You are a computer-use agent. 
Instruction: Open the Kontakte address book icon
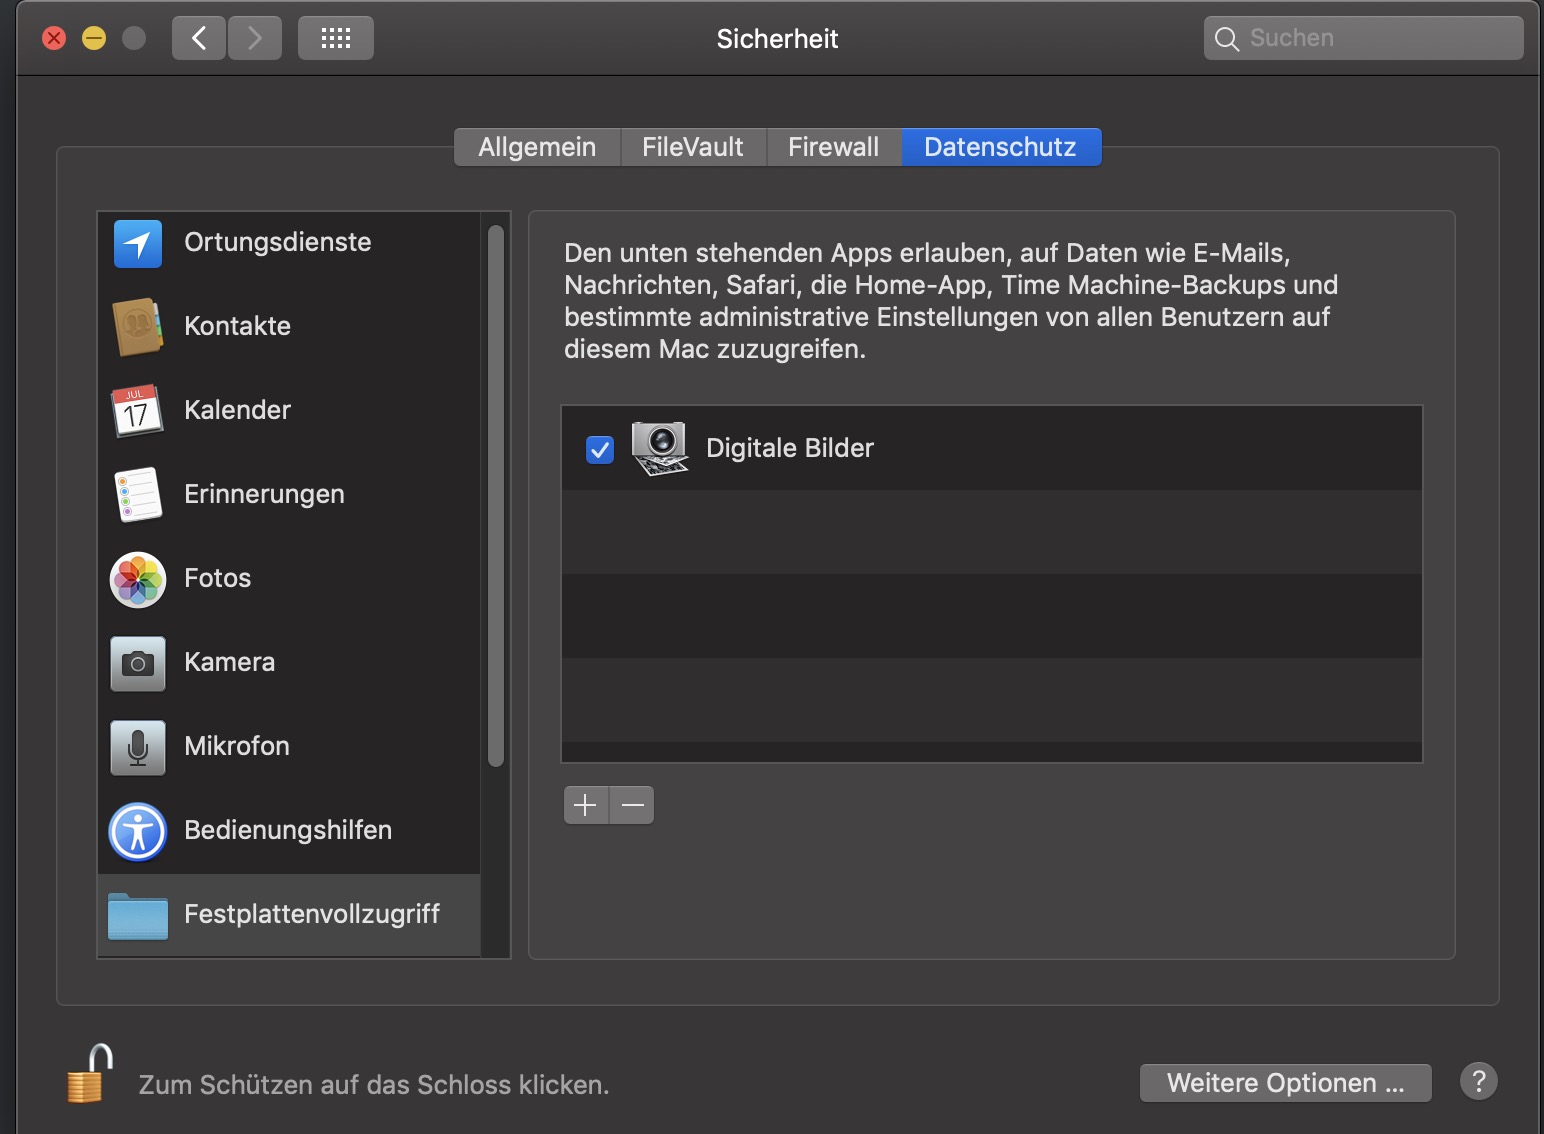[x=138, y=327]
